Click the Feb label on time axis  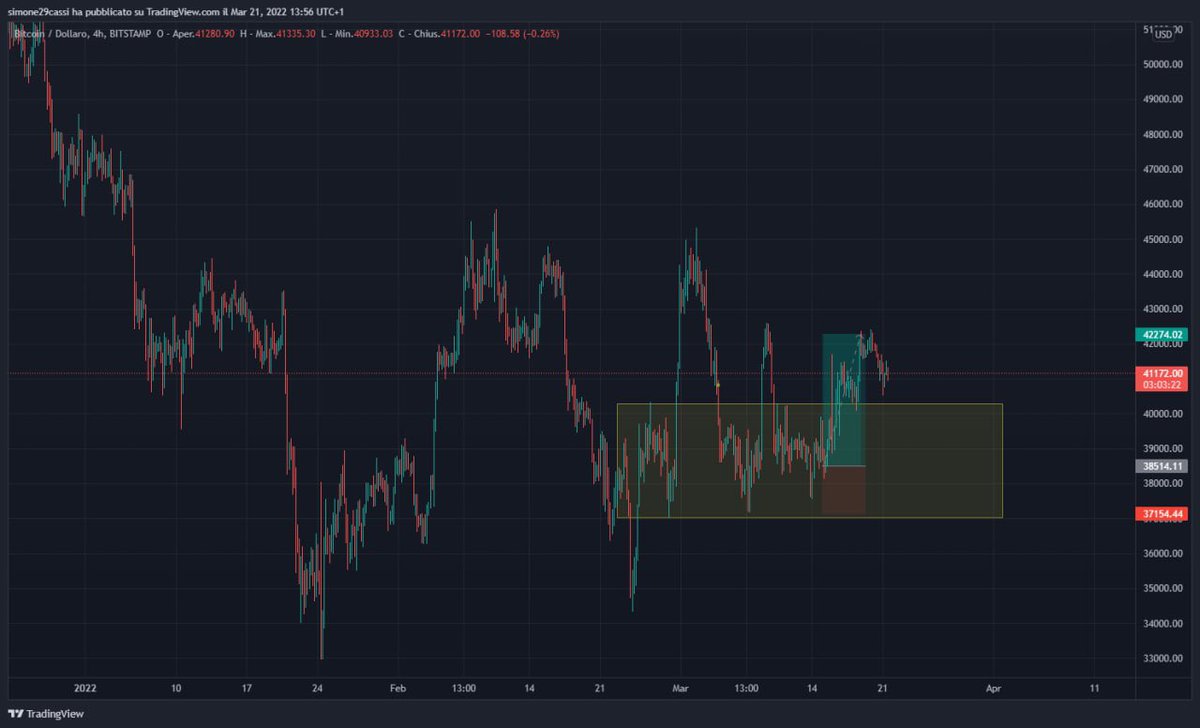398,688
